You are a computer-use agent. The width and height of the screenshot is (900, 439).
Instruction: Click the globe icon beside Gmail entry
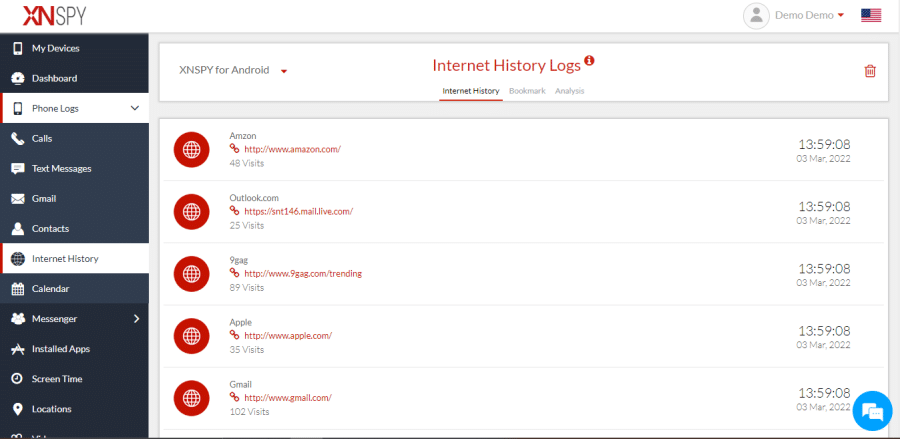click(x=191, y=398)
